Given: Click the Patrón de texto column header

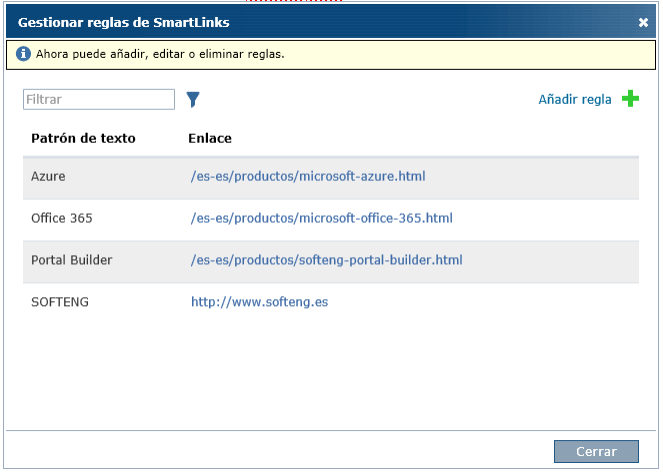Looking at the screenshot, I should (x=83, y=138).
